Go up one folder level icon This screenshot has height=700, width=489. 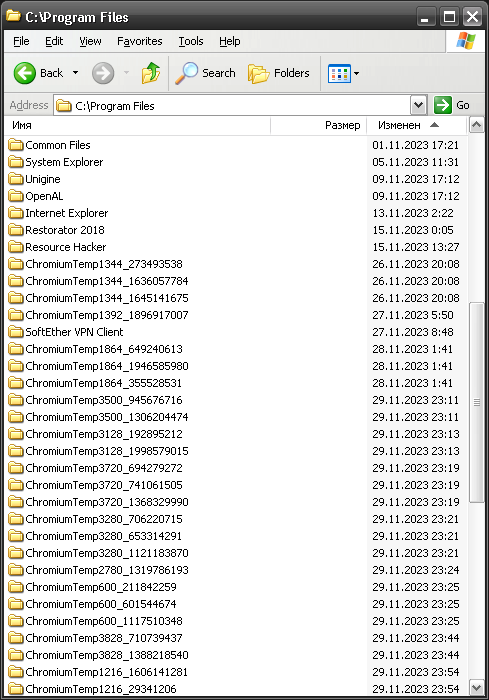151,73
